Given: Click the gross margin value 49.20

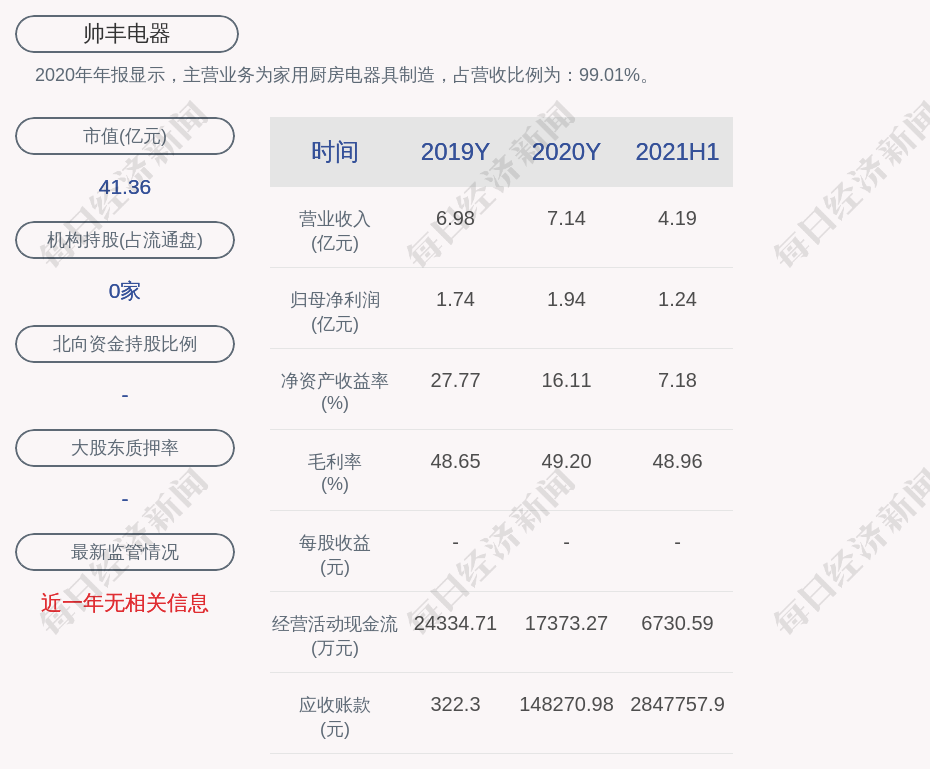Looking at the screenshot, I should [x=566, y=461].
